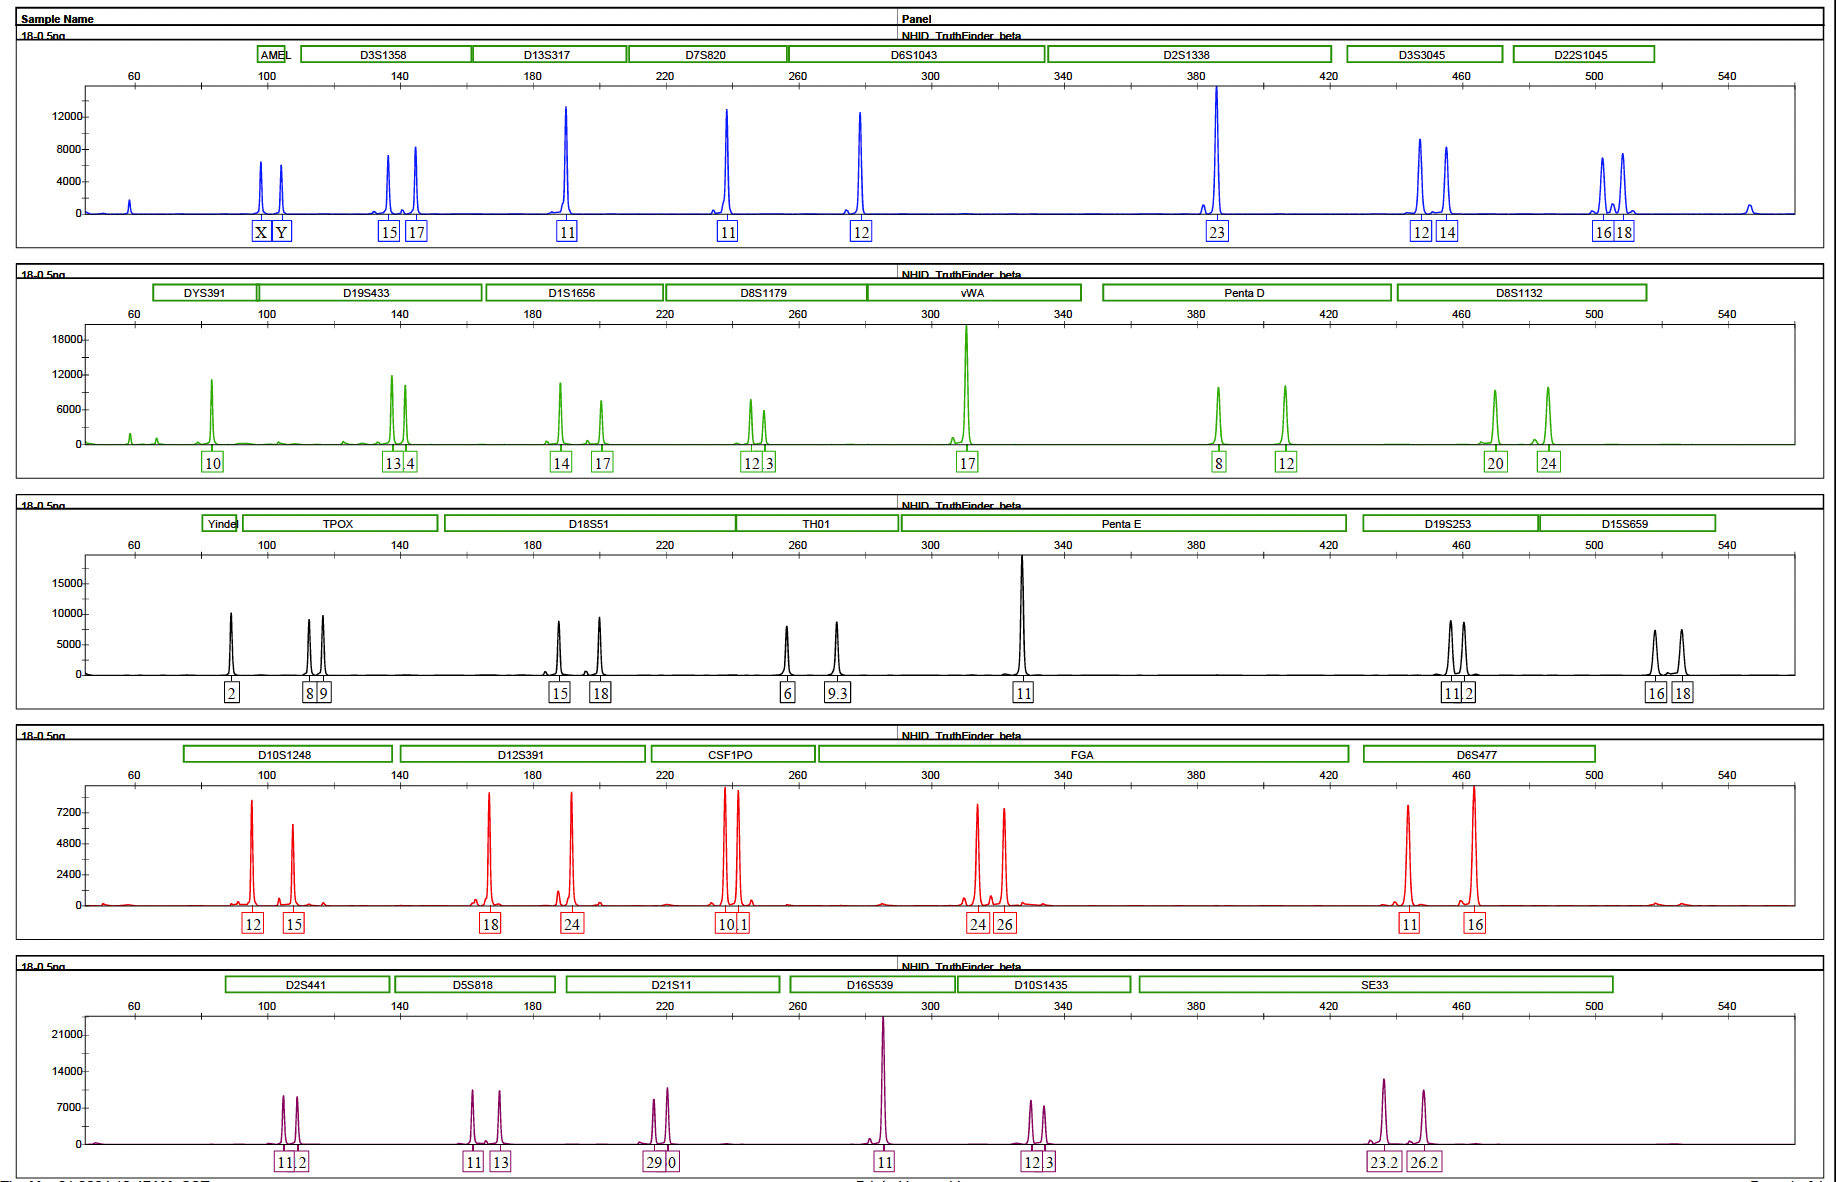1836x1182 pixels.
Task: Click the Sample Name column header
Action: 58,19
